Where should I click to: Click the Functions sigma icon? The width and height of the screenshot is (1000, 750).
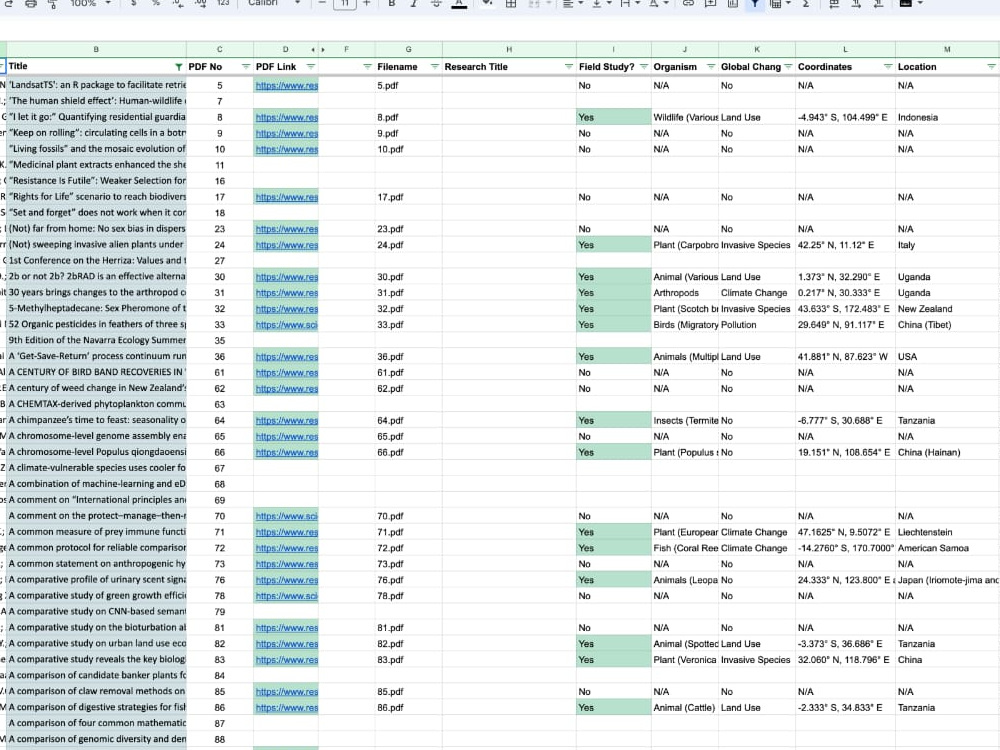[x=805, y=4]
